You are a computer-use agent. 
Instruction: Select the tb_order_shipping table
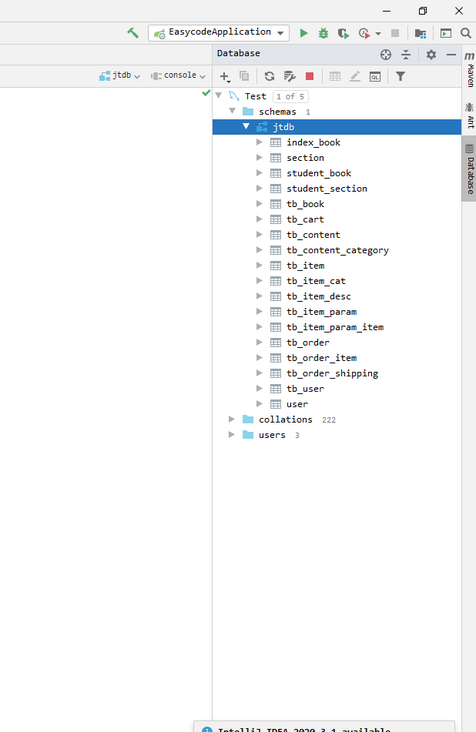(332, 373)
